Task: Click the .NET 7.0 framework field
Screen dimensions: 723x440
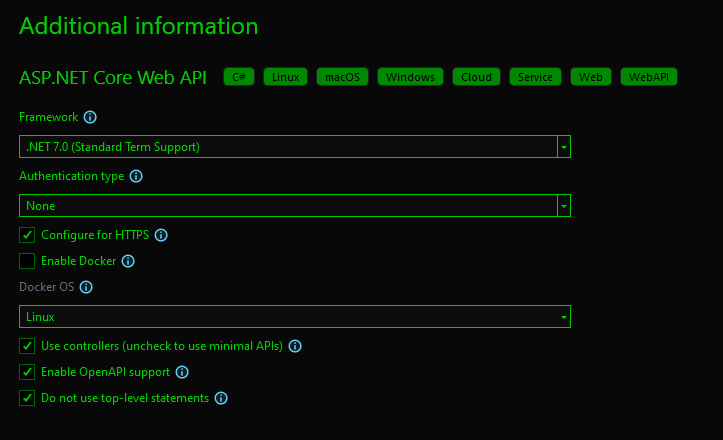Action: pyautogui.click(x=288, y=147)
